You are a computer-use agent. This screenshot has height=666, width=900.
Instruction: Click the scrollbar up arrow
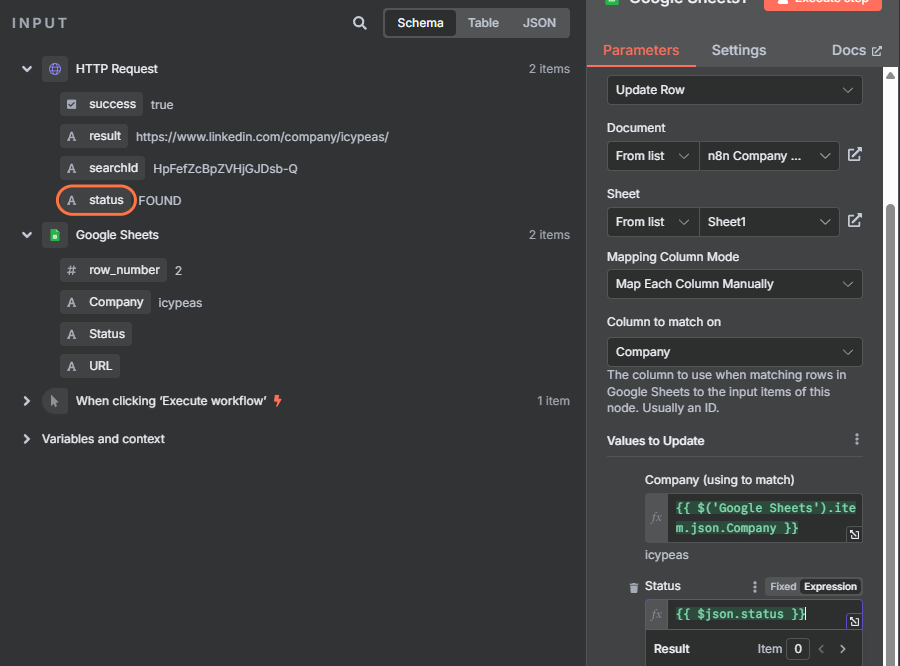pos(890,76)
